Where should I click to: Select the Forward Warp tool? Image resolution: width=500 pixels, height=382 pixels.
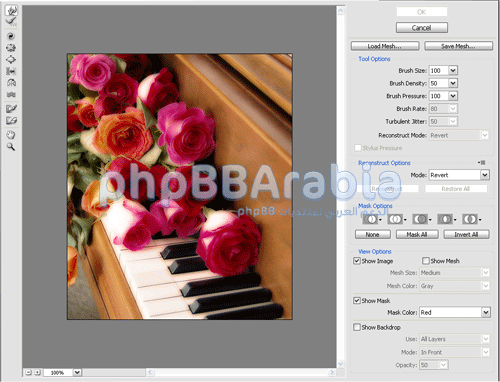point(11,10)
